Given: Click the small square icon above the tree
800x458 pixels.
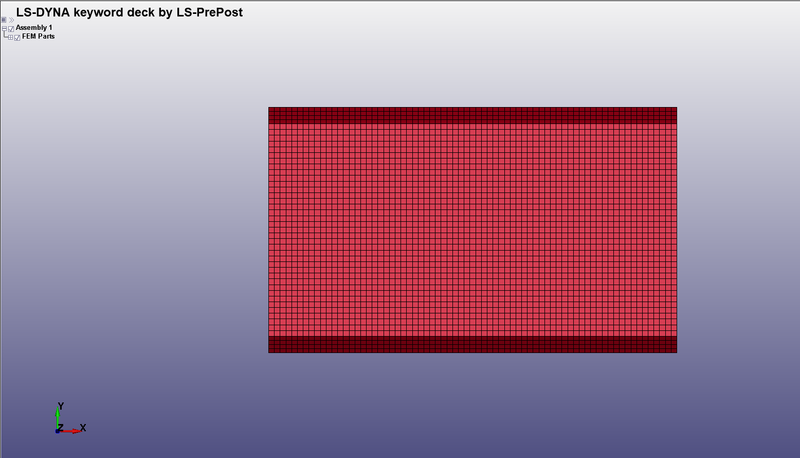Looking at the screenshot, I should coord(4,20).
